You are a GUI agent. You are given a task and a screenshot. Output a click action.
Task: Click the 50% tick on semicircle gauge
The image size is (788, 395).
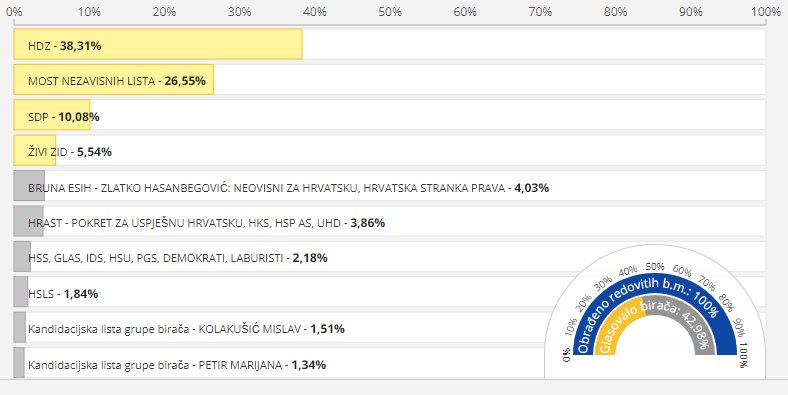coord(655,266)
